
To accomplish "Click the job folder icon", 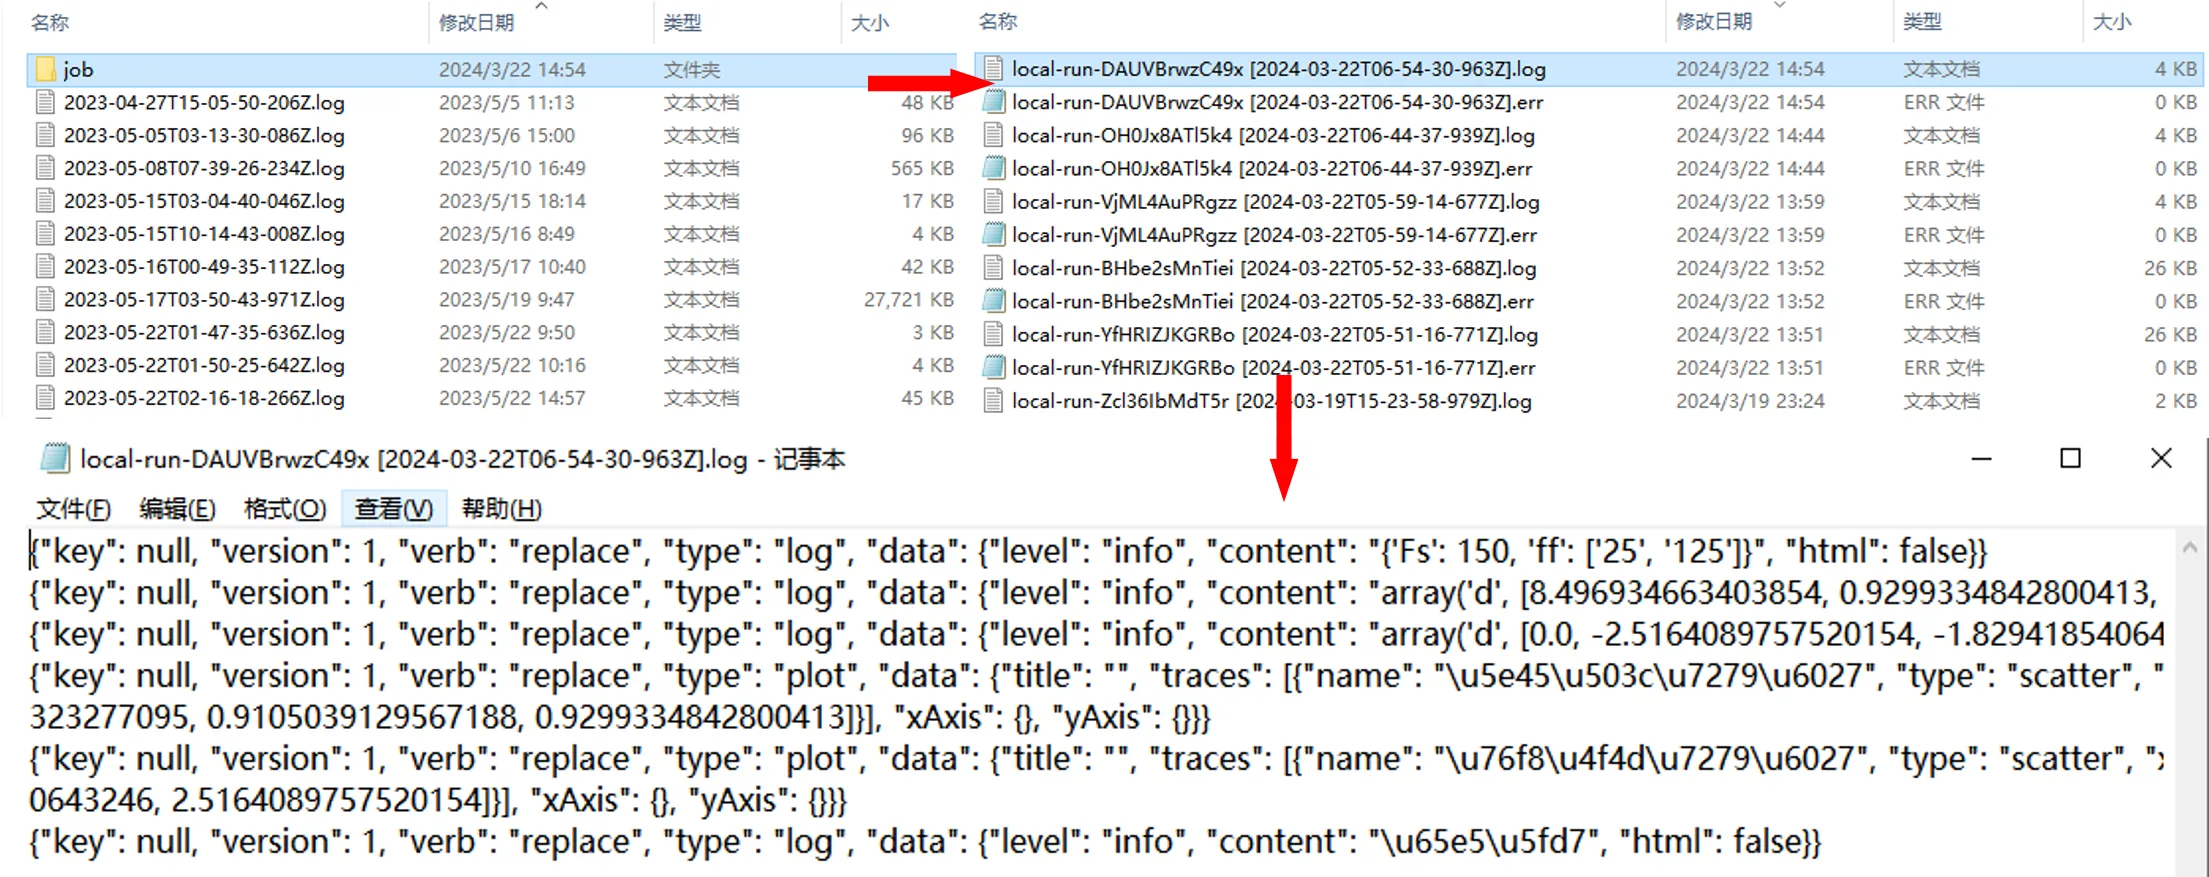I will point(45,69).
